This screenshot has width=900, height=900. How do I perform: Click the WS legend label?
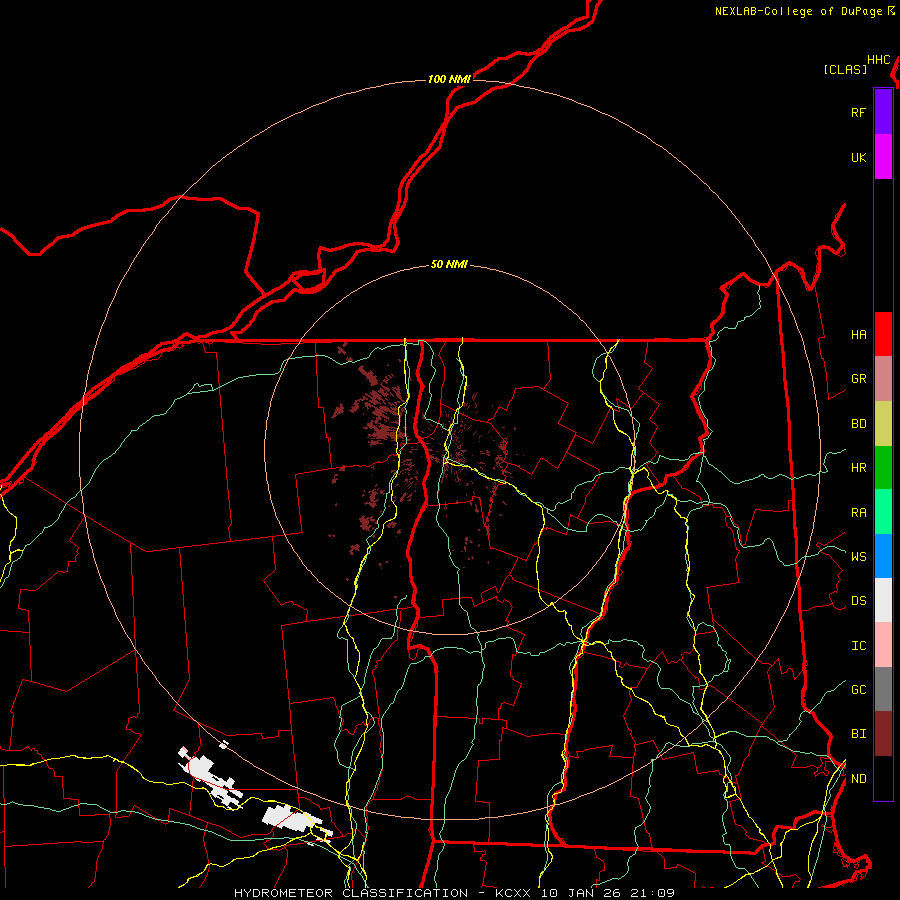(x=858, y=556)
